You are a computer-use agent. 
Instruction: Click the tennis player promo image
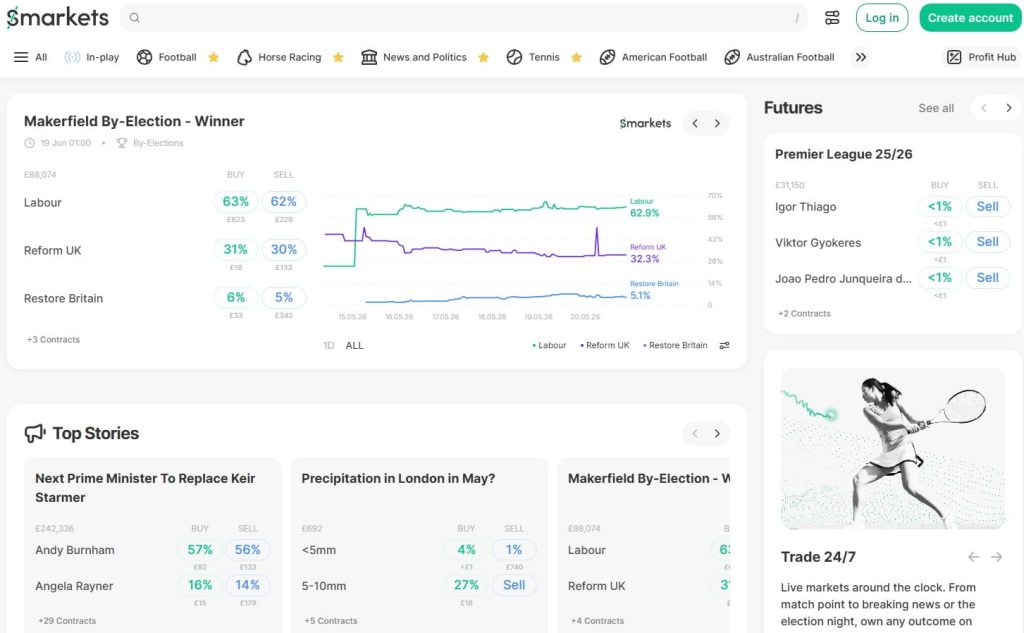click(x=893, y=449)
